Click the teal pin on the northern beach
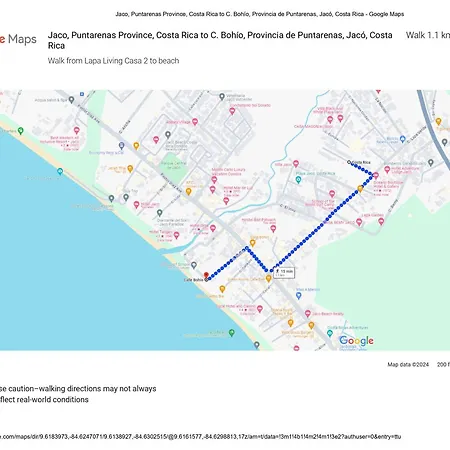Image resolution: width=450 pixels, height=450 pixels. pyautogui.click(x=60, y=172)
